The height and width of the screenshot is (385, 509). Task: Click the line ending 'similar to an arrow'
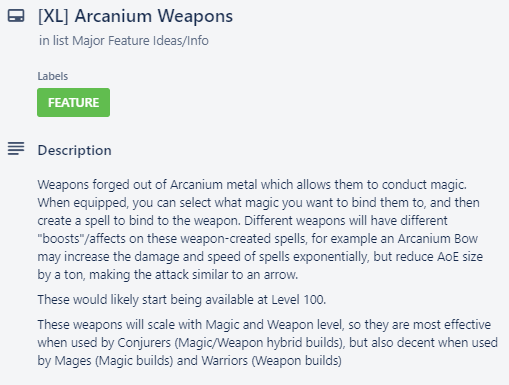pyautogui.click(x=168, y=275)
